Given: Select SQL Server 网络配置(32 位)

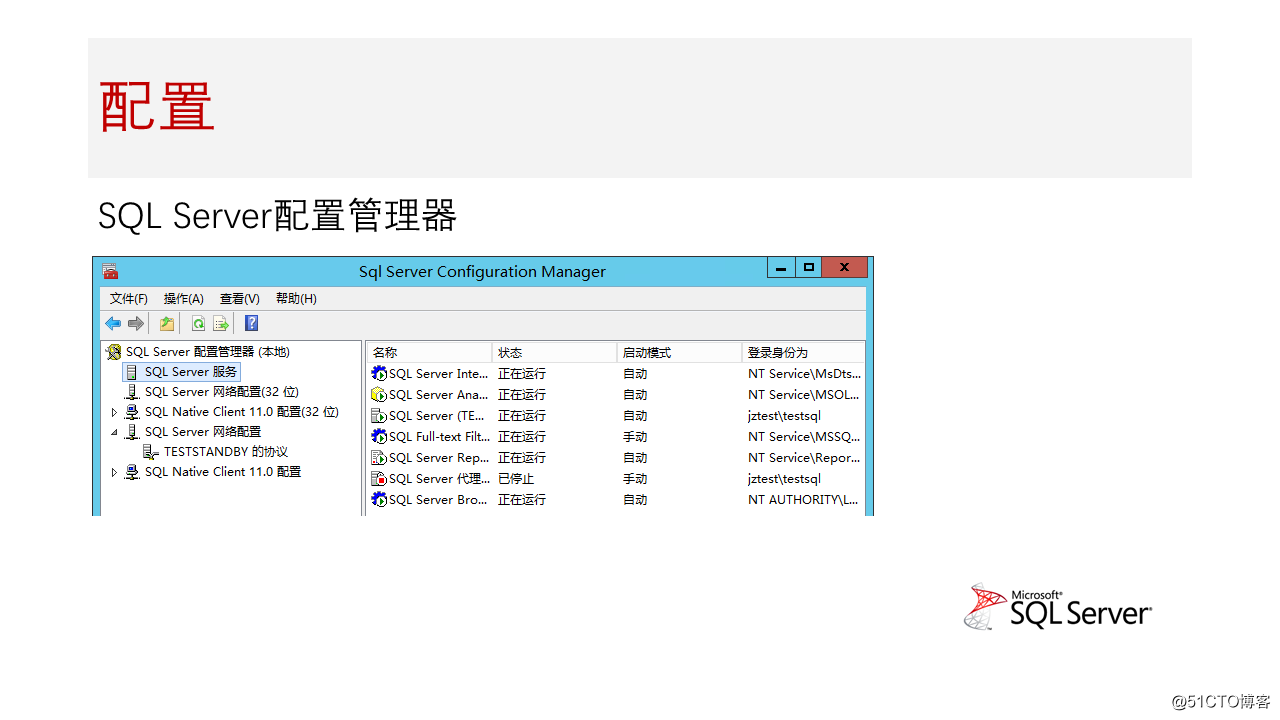Looking at the screenshot, I should (222, 392).
